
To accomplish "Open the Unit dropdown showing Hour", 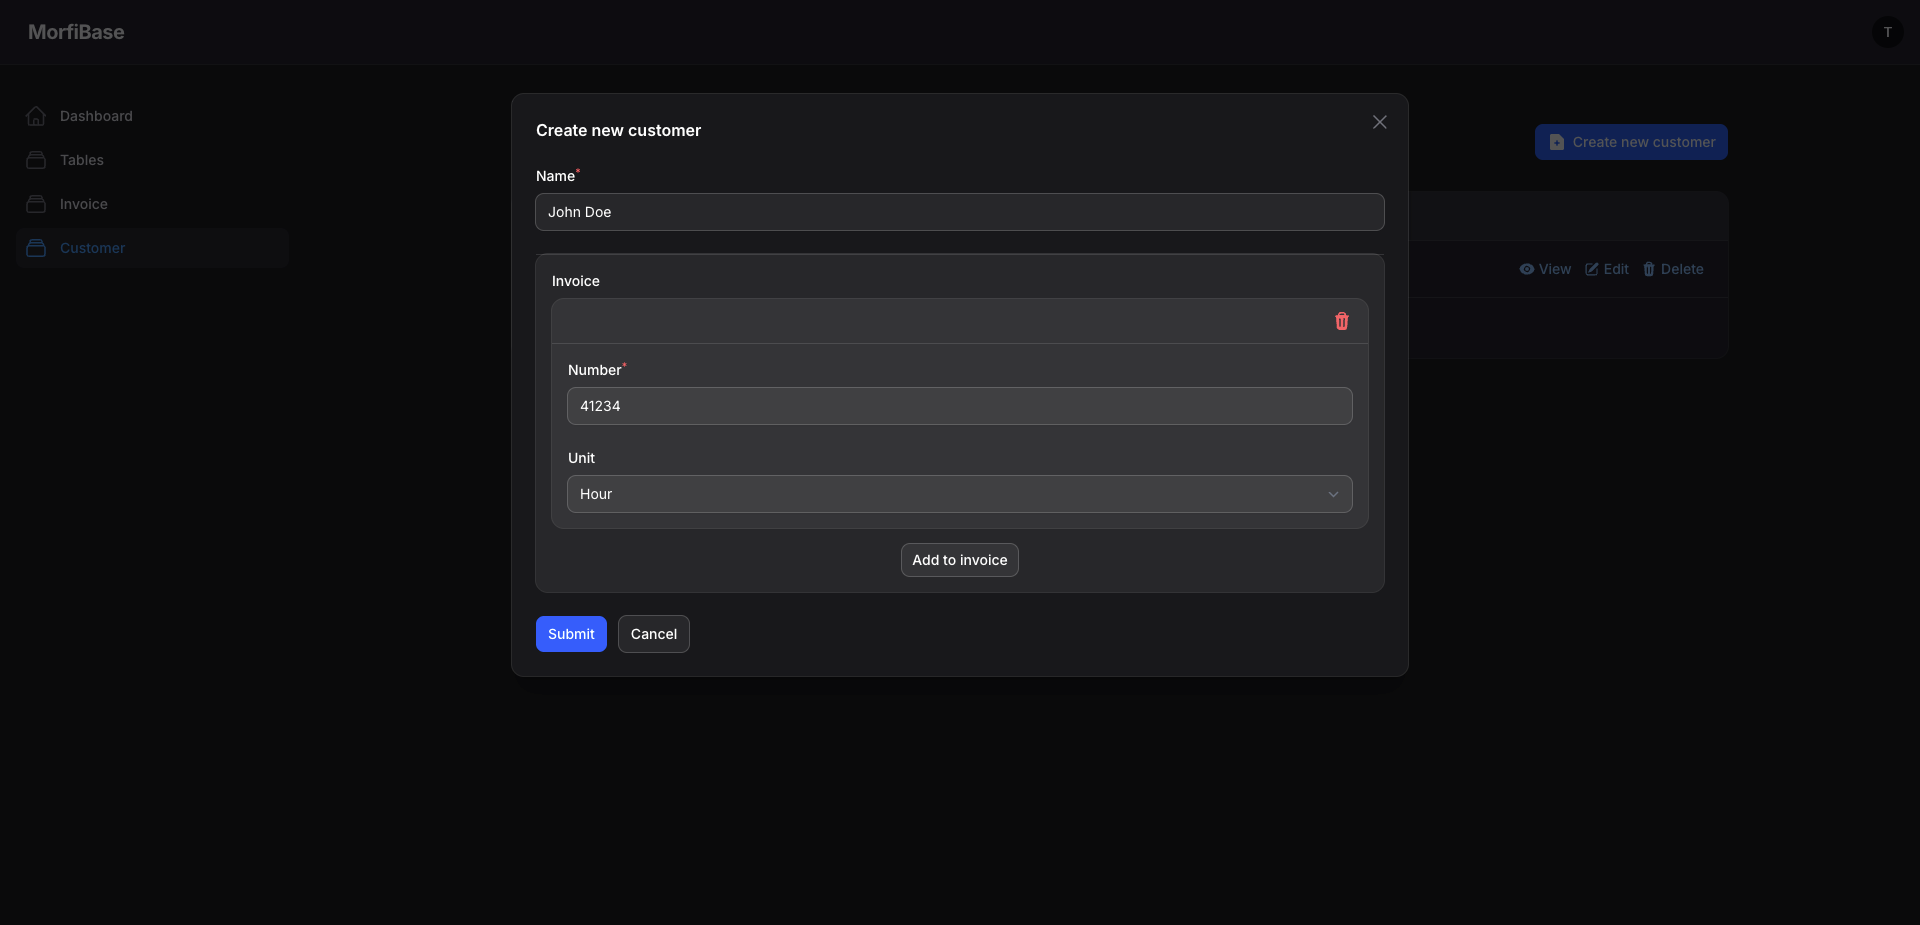I will click(960, 494).
